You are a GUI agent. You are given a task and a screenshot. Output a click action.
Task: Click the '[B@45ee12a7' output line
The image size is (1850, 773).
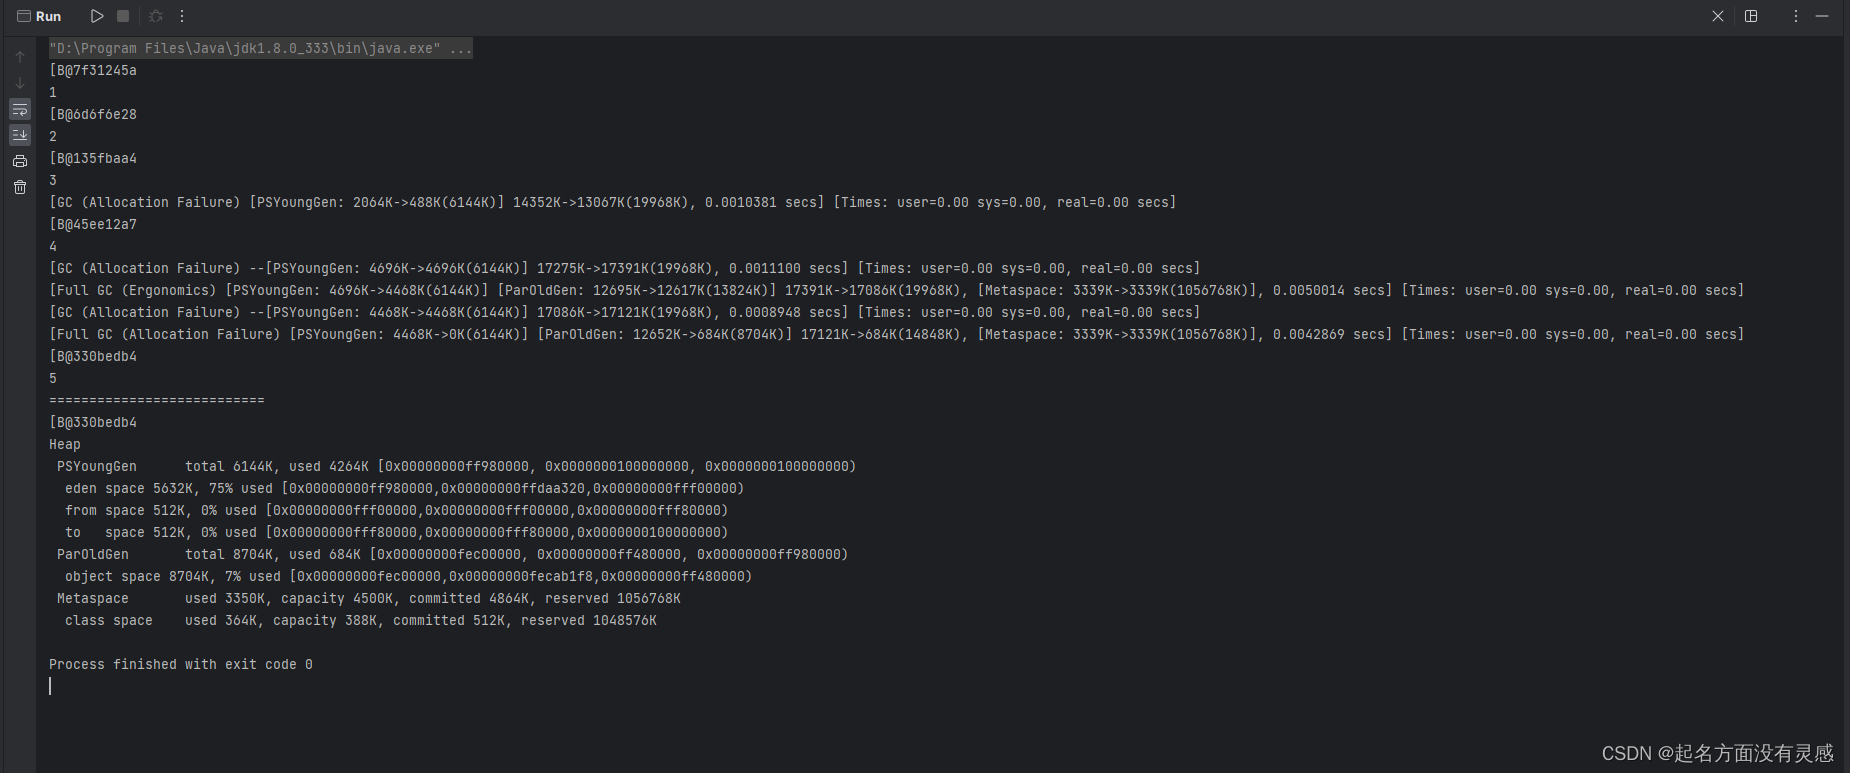tap(93, 224)
